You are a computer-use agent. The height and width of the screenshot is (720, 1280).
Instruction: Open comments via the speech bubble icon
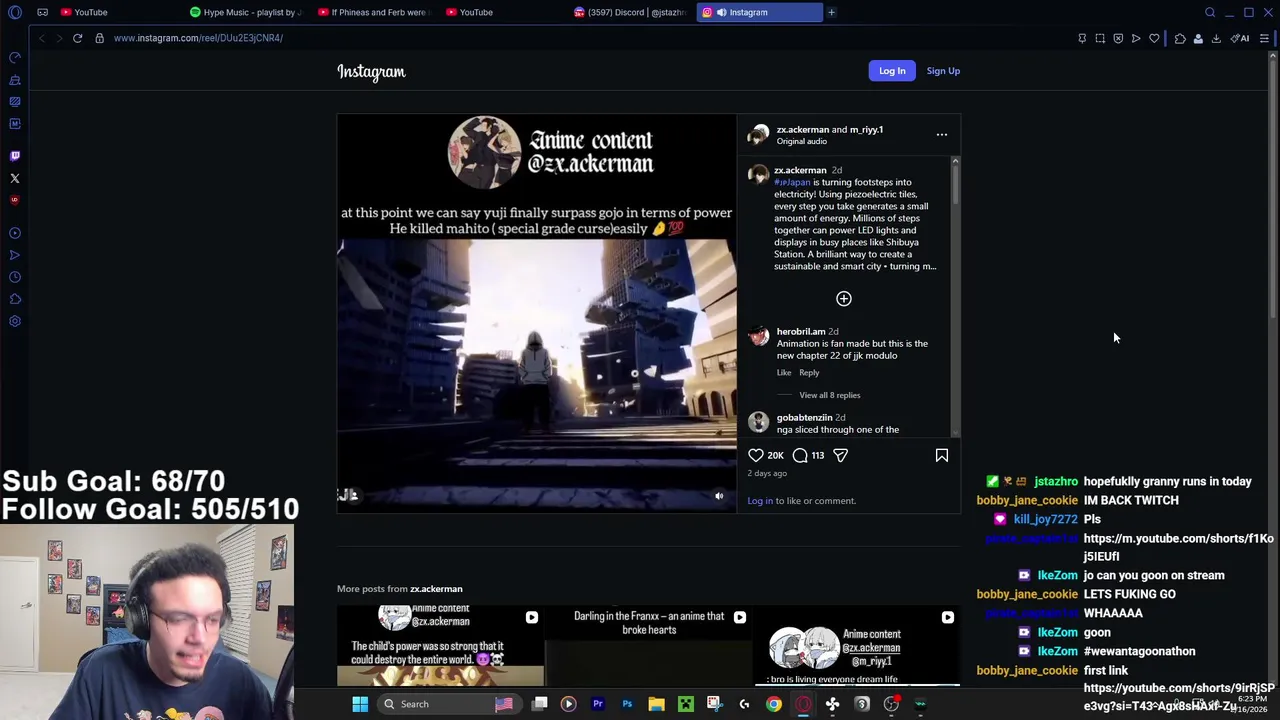(x=800, y=456)
